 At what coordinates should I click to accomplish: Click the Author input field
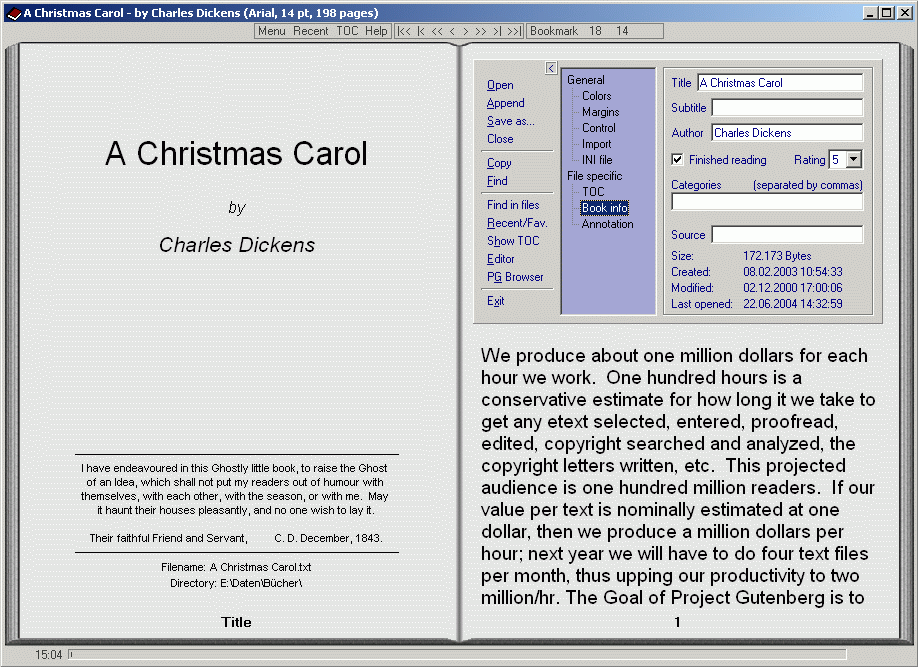pyautogui.click(x=787, y=132)
